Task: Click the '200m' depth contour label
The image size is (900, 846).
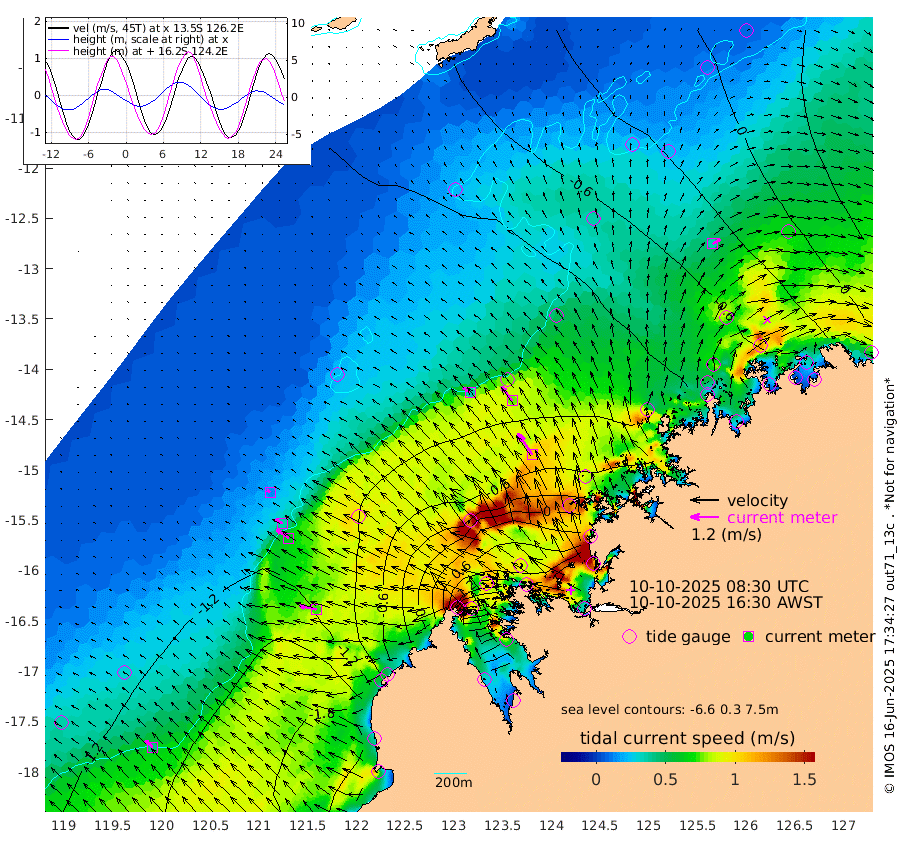Action: click(453, 782)
